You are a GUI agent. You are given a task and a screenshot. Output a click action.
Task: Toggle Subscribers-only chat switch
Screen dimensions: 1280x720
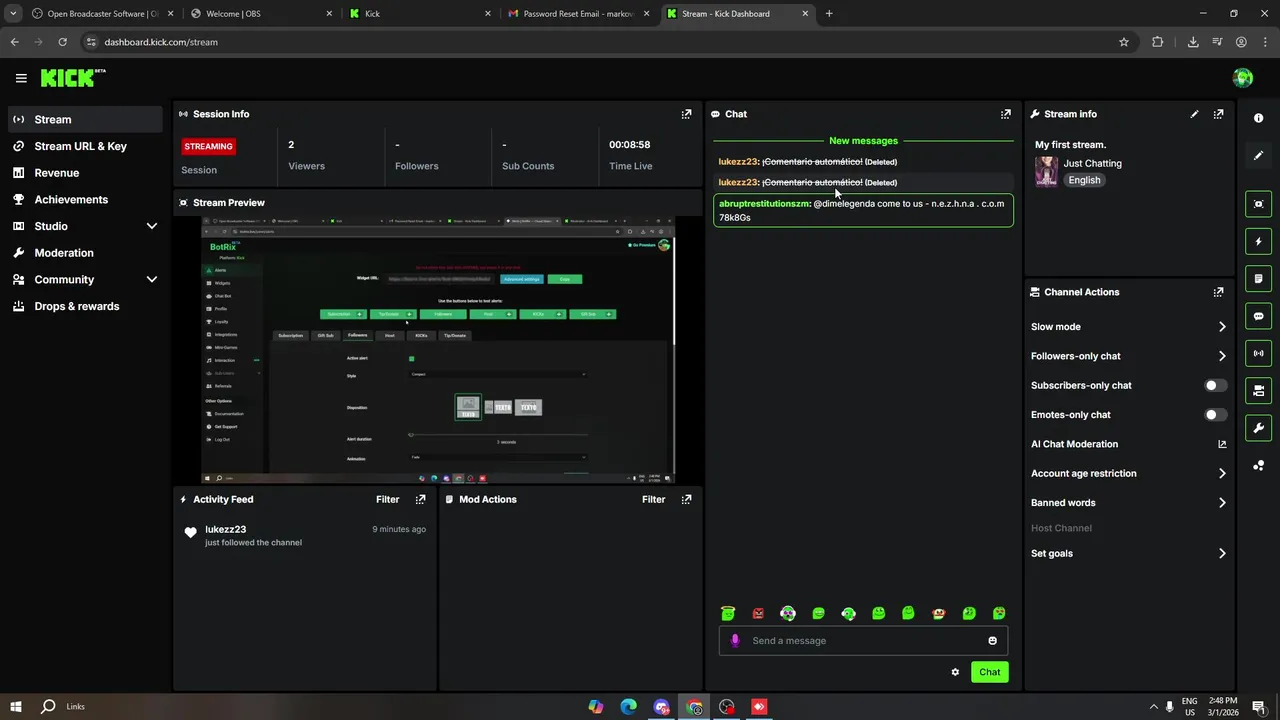[x=1215, y=385]
